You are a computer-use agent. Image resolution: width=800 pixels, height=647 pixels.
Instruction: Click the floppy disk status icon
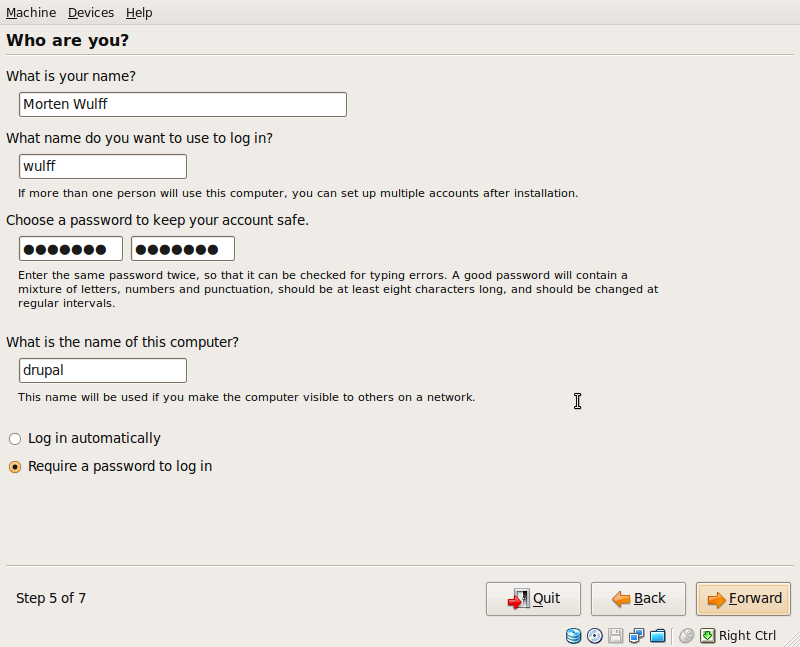[x=615, y=636]
